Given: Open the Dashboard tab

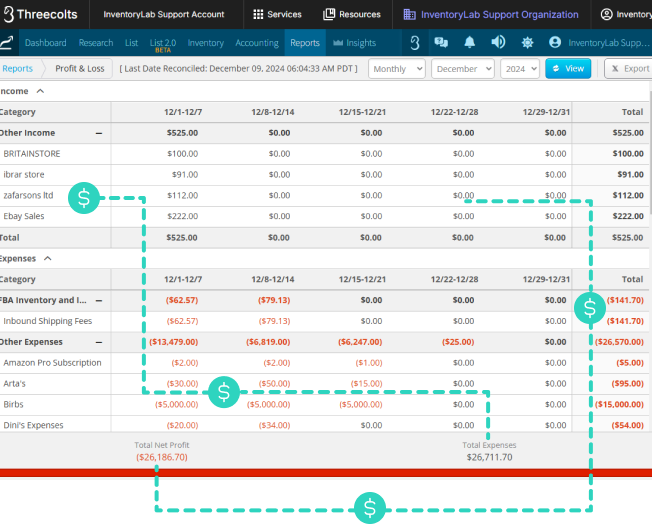Looking at the screenshot, I should coord(45,43).
